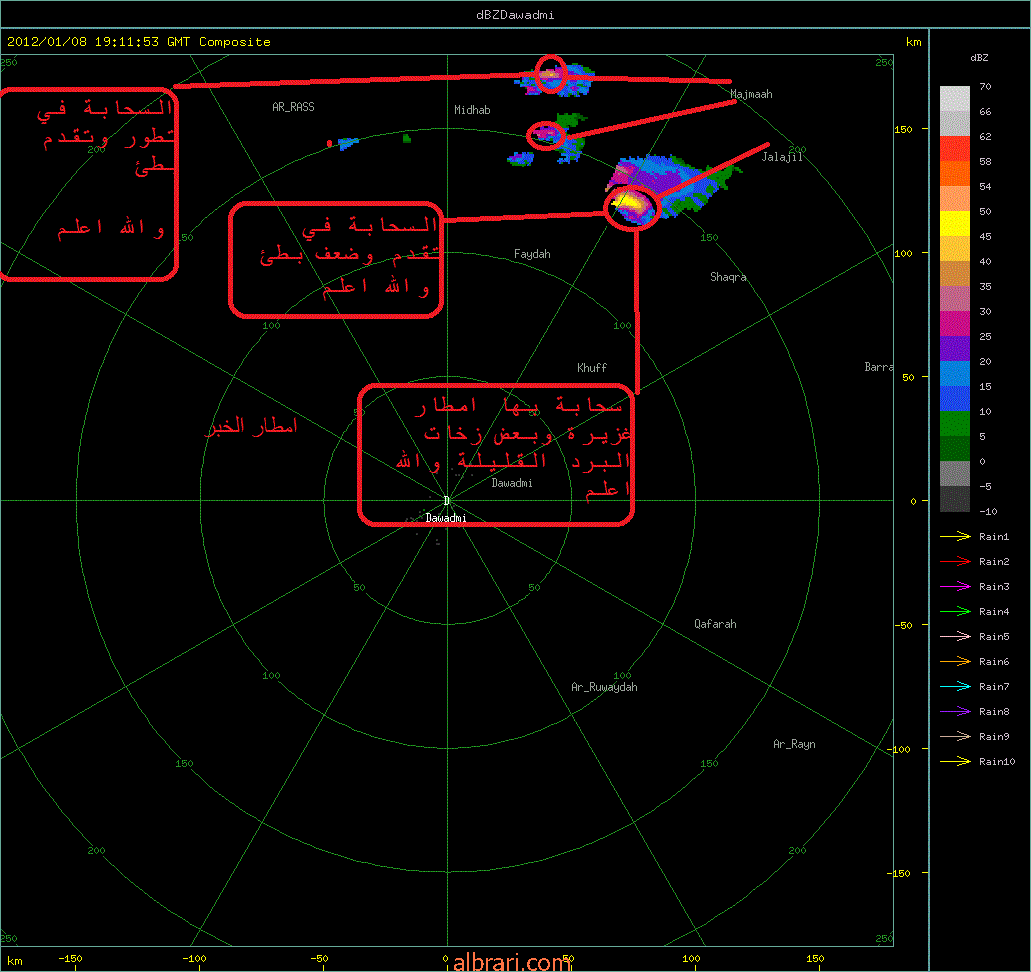Click the Rain9 arrow in the legend
Image resolution: width=1031 pixels, height=972 pixels.
point(955,737)
